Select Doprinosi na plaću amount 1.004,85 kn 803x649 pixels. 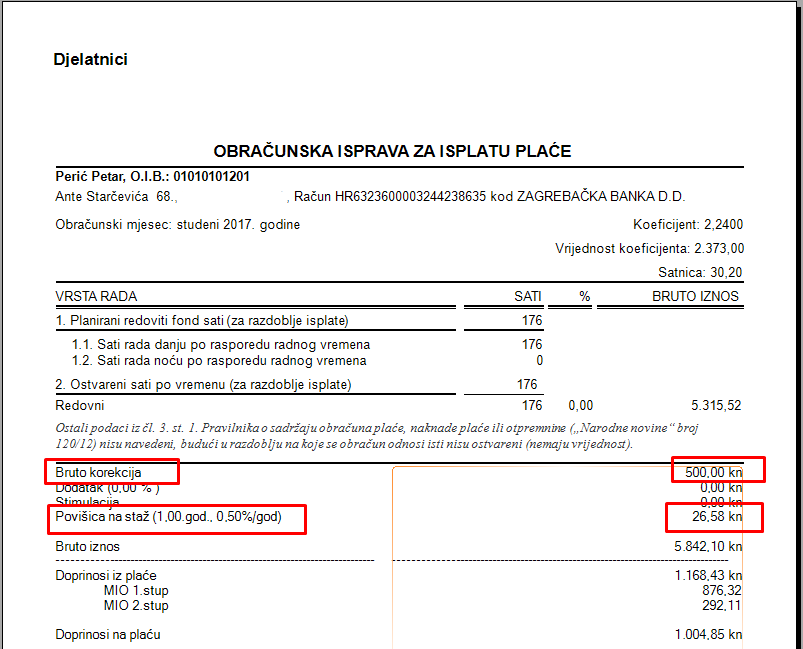point(708,635)
